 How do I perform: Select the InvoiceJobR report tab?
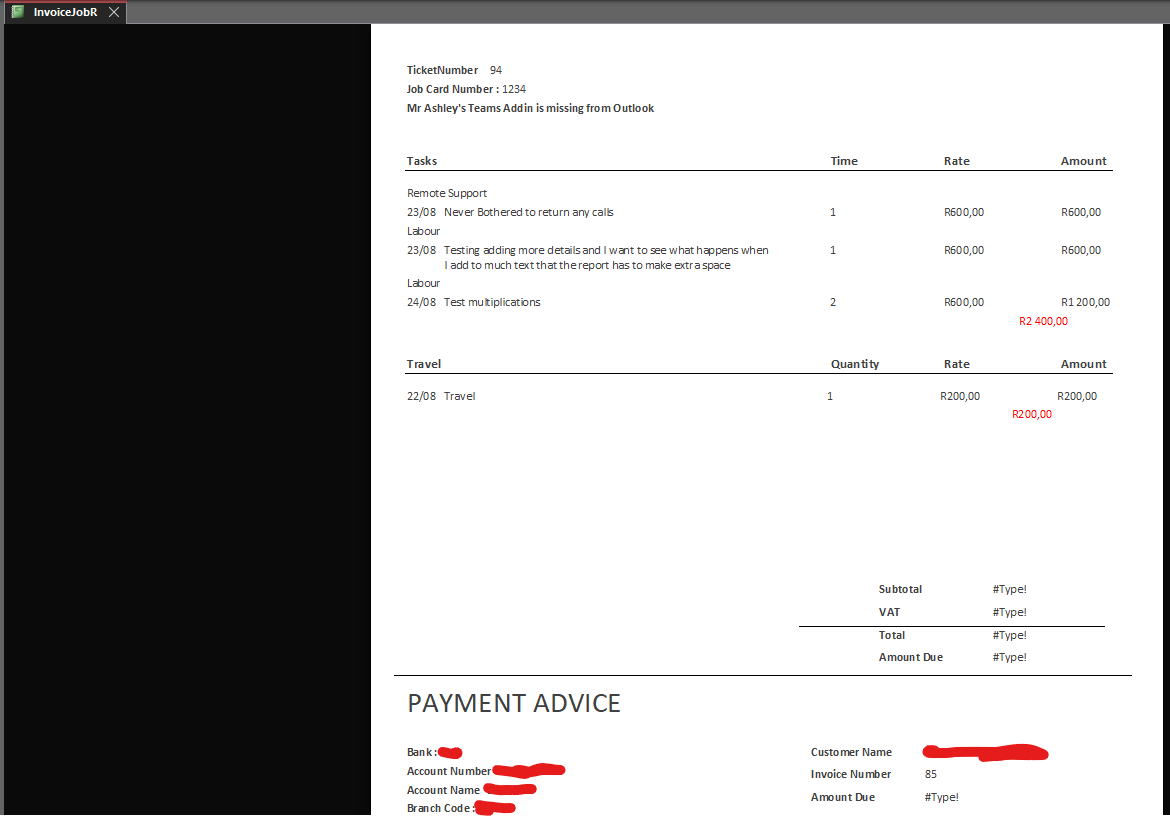[x=64, y=12]
